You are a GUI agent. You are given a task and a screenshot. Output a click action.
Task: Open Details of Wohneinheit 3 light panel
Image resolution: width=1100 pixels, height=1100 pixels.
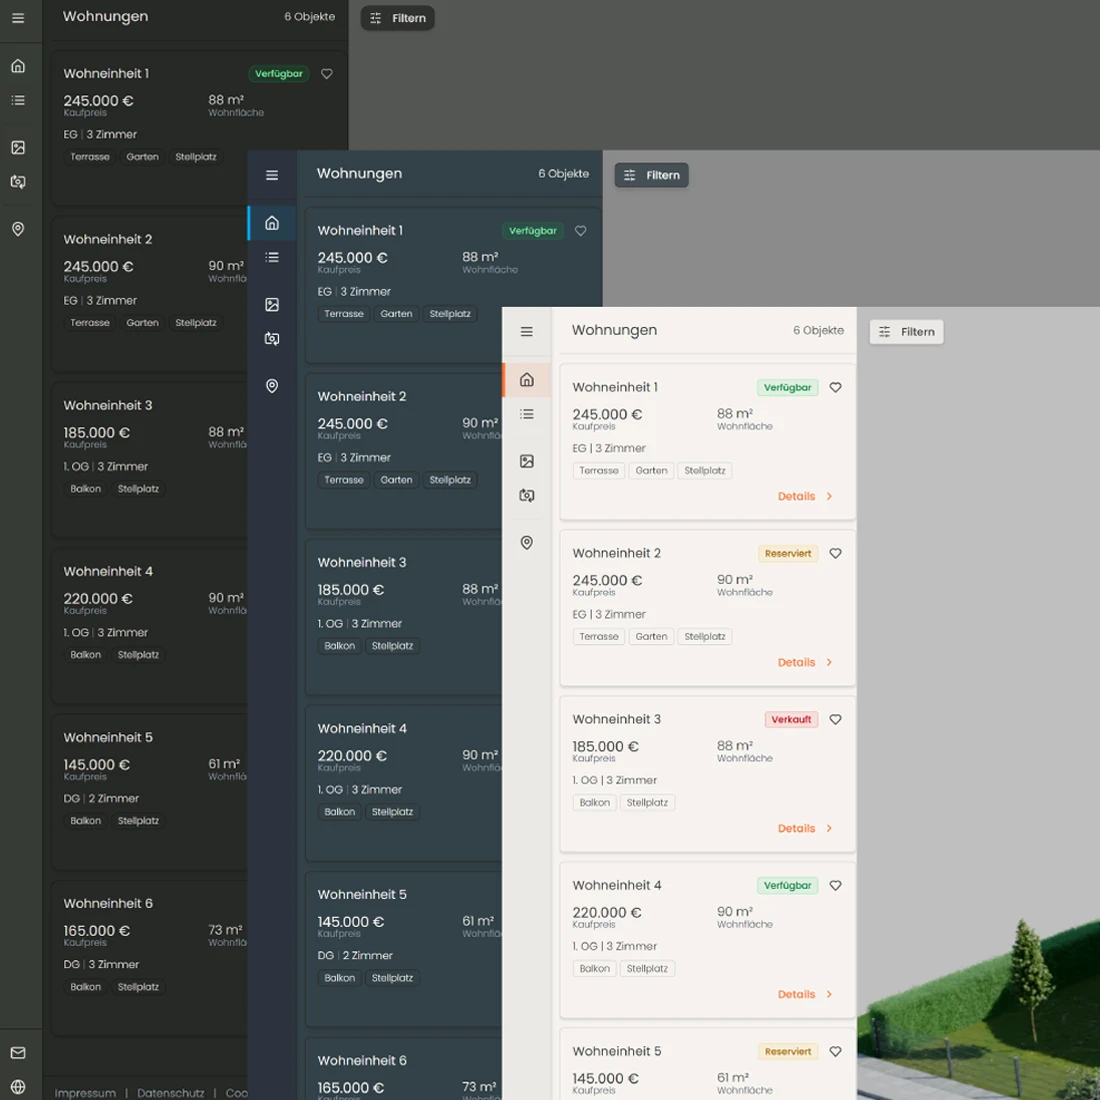805,829
